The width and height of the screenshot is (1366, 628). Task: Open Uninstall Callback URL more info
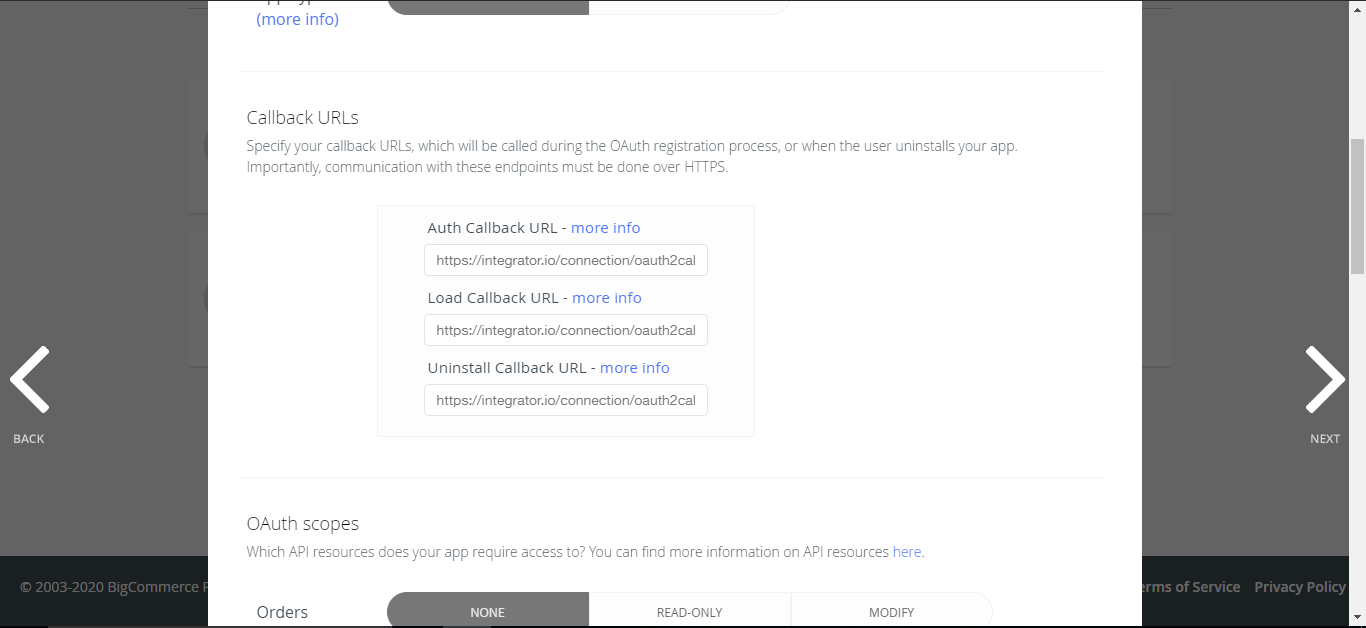[x=634, y=368]
